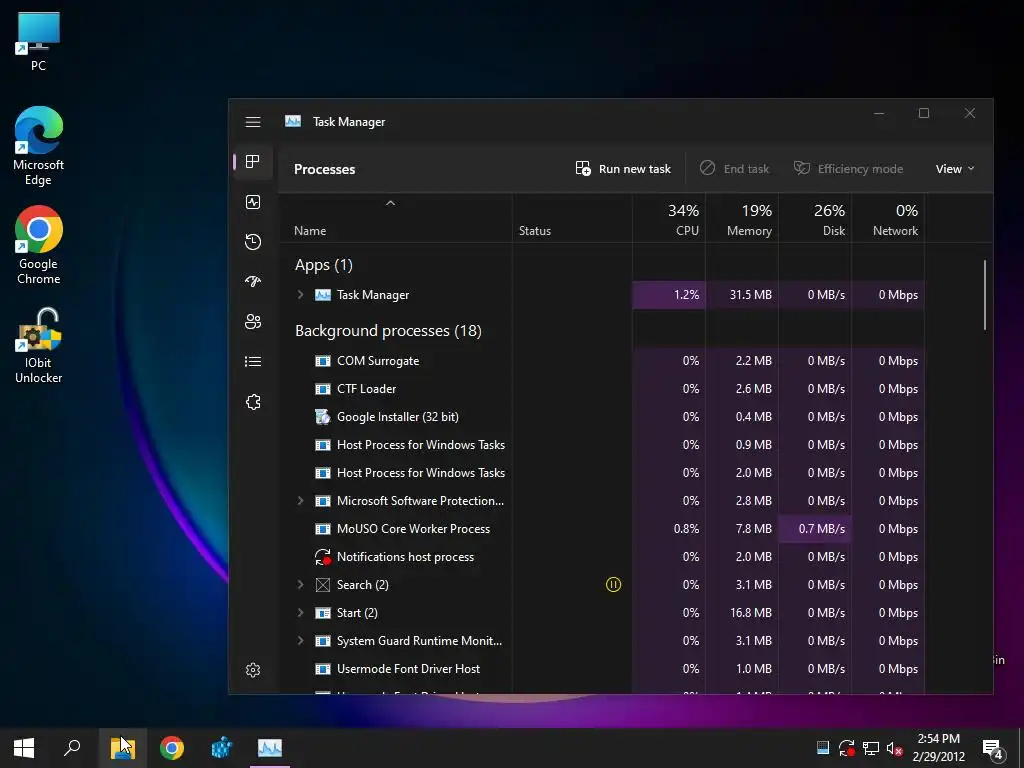Click Background processes (18) heading
The image size is (1024, 768).
(x=388, y=331)
